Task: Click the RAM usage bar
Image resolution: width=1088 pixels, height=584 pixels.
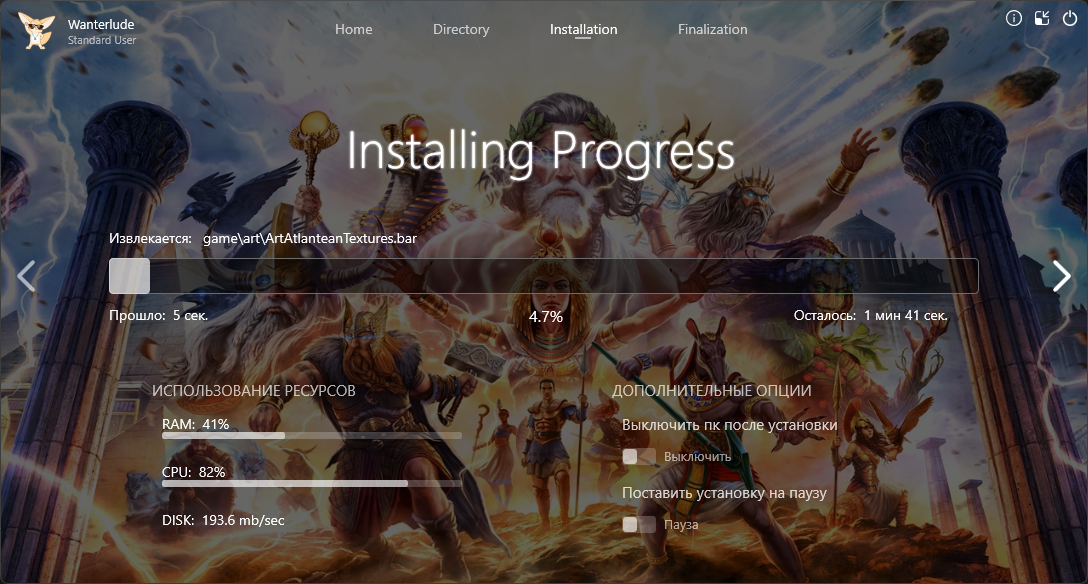Action: tap(311, 436)
